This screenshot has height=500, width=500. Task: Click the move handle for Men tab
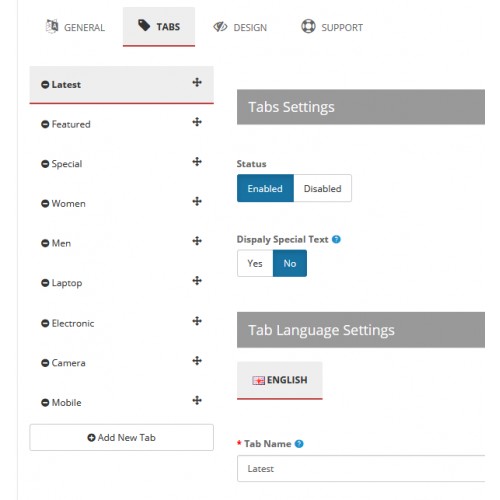tap(197, 241)
